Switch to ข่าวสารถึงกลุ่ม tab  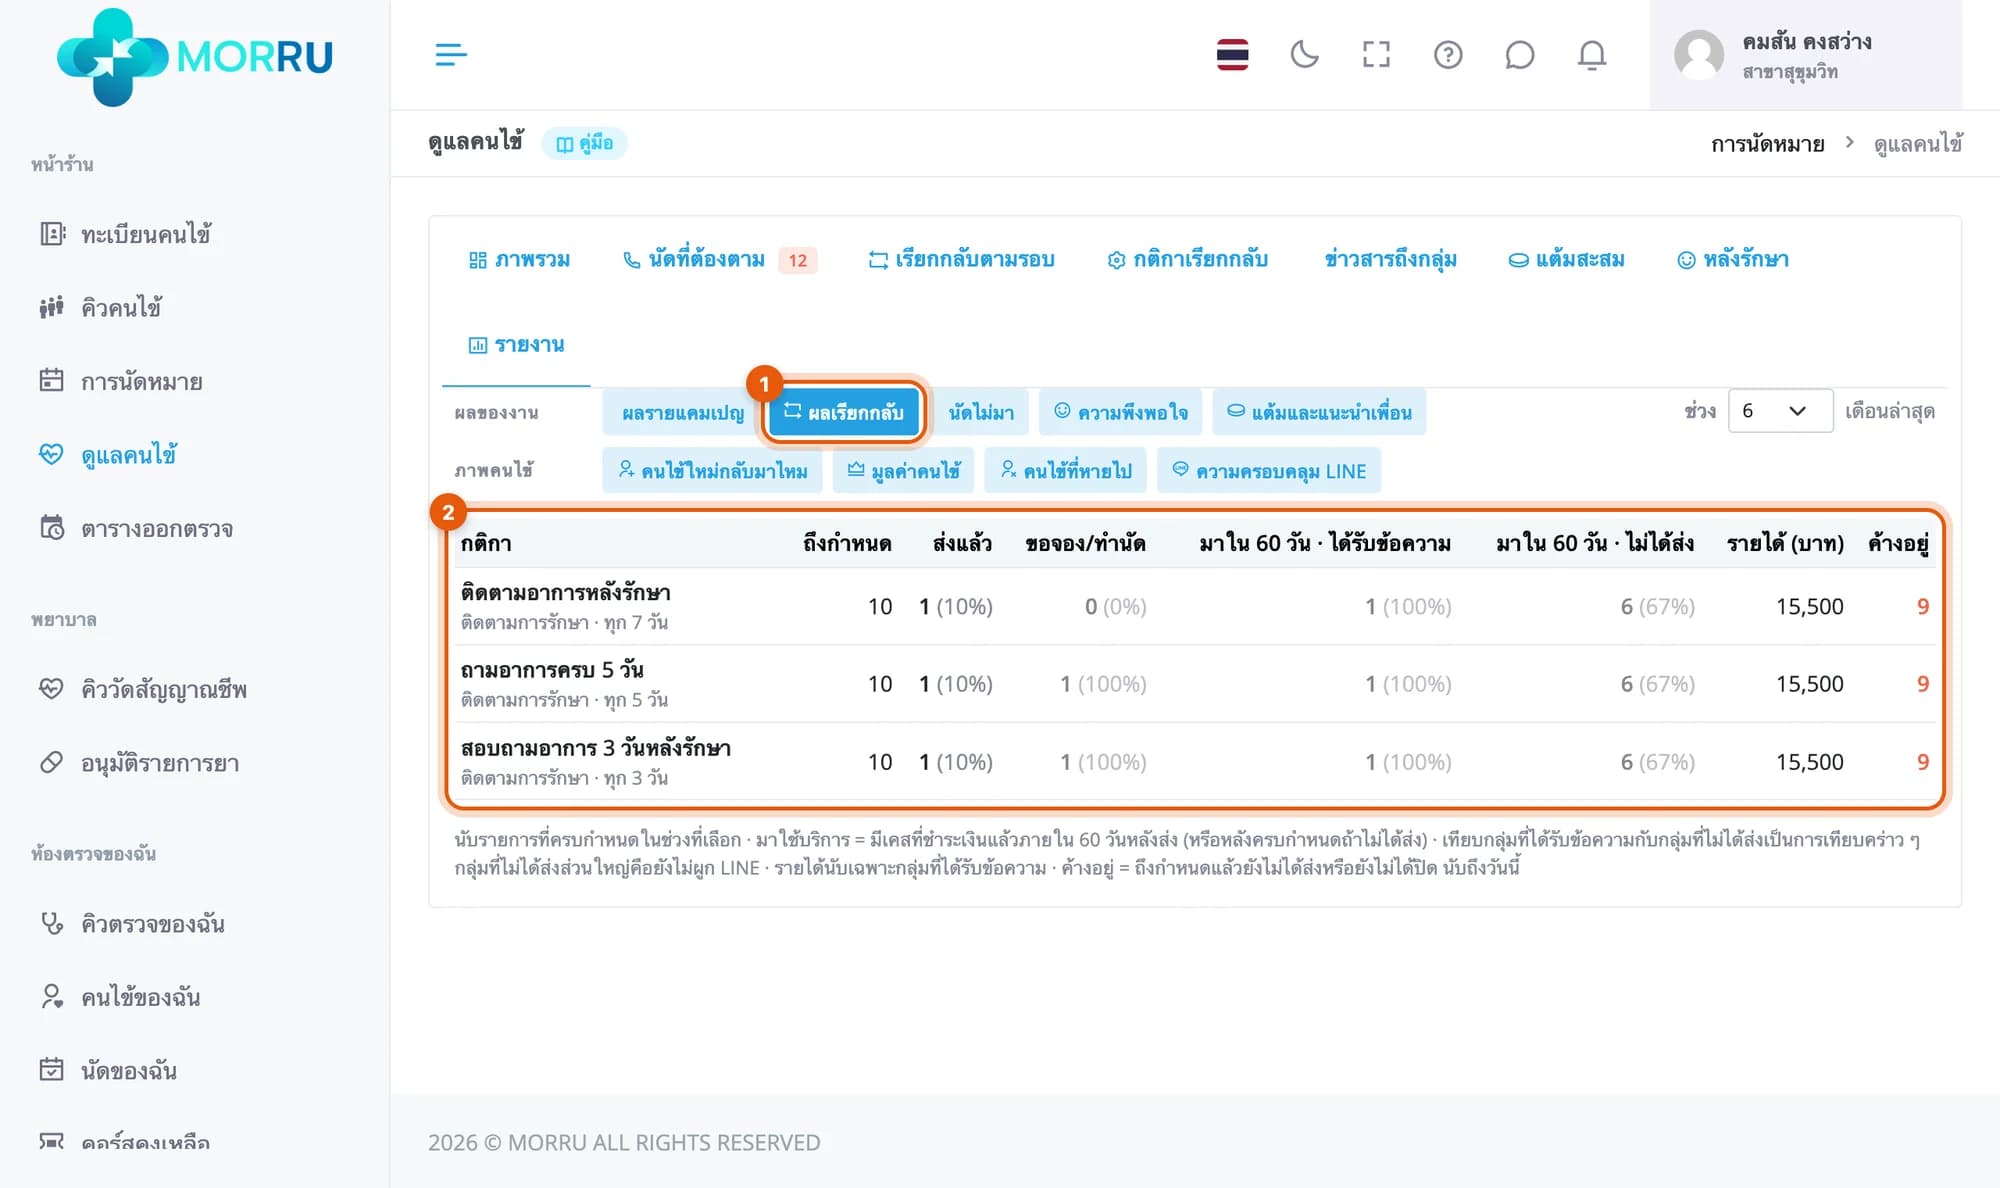[1390, 260]
